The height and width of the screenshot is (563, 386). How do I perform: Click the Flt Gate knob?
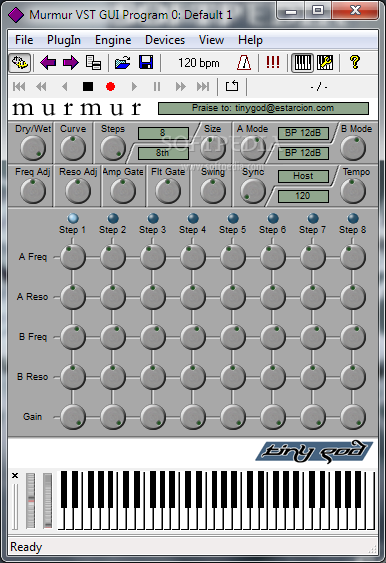(168, 191)
